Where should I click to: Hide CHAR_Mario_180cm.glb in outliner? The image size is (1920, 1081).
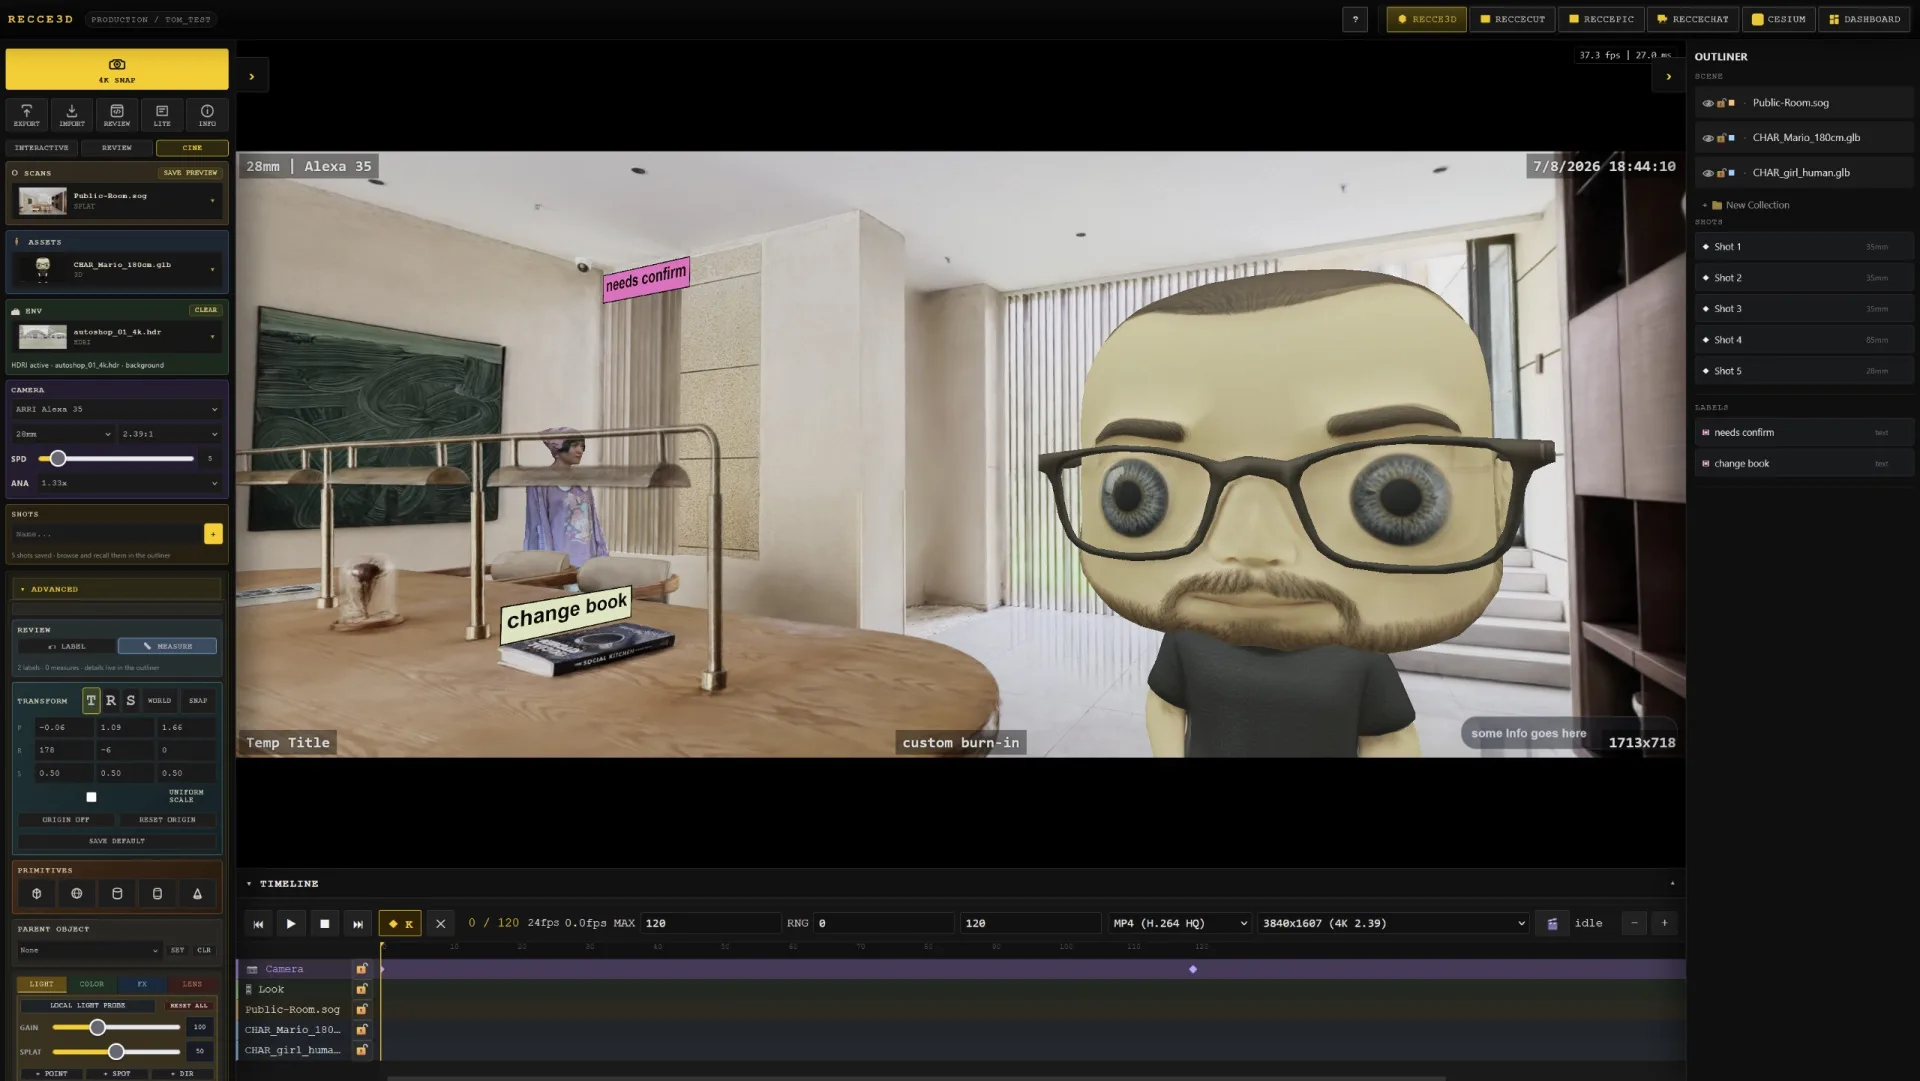click(x=1708, y=138)
